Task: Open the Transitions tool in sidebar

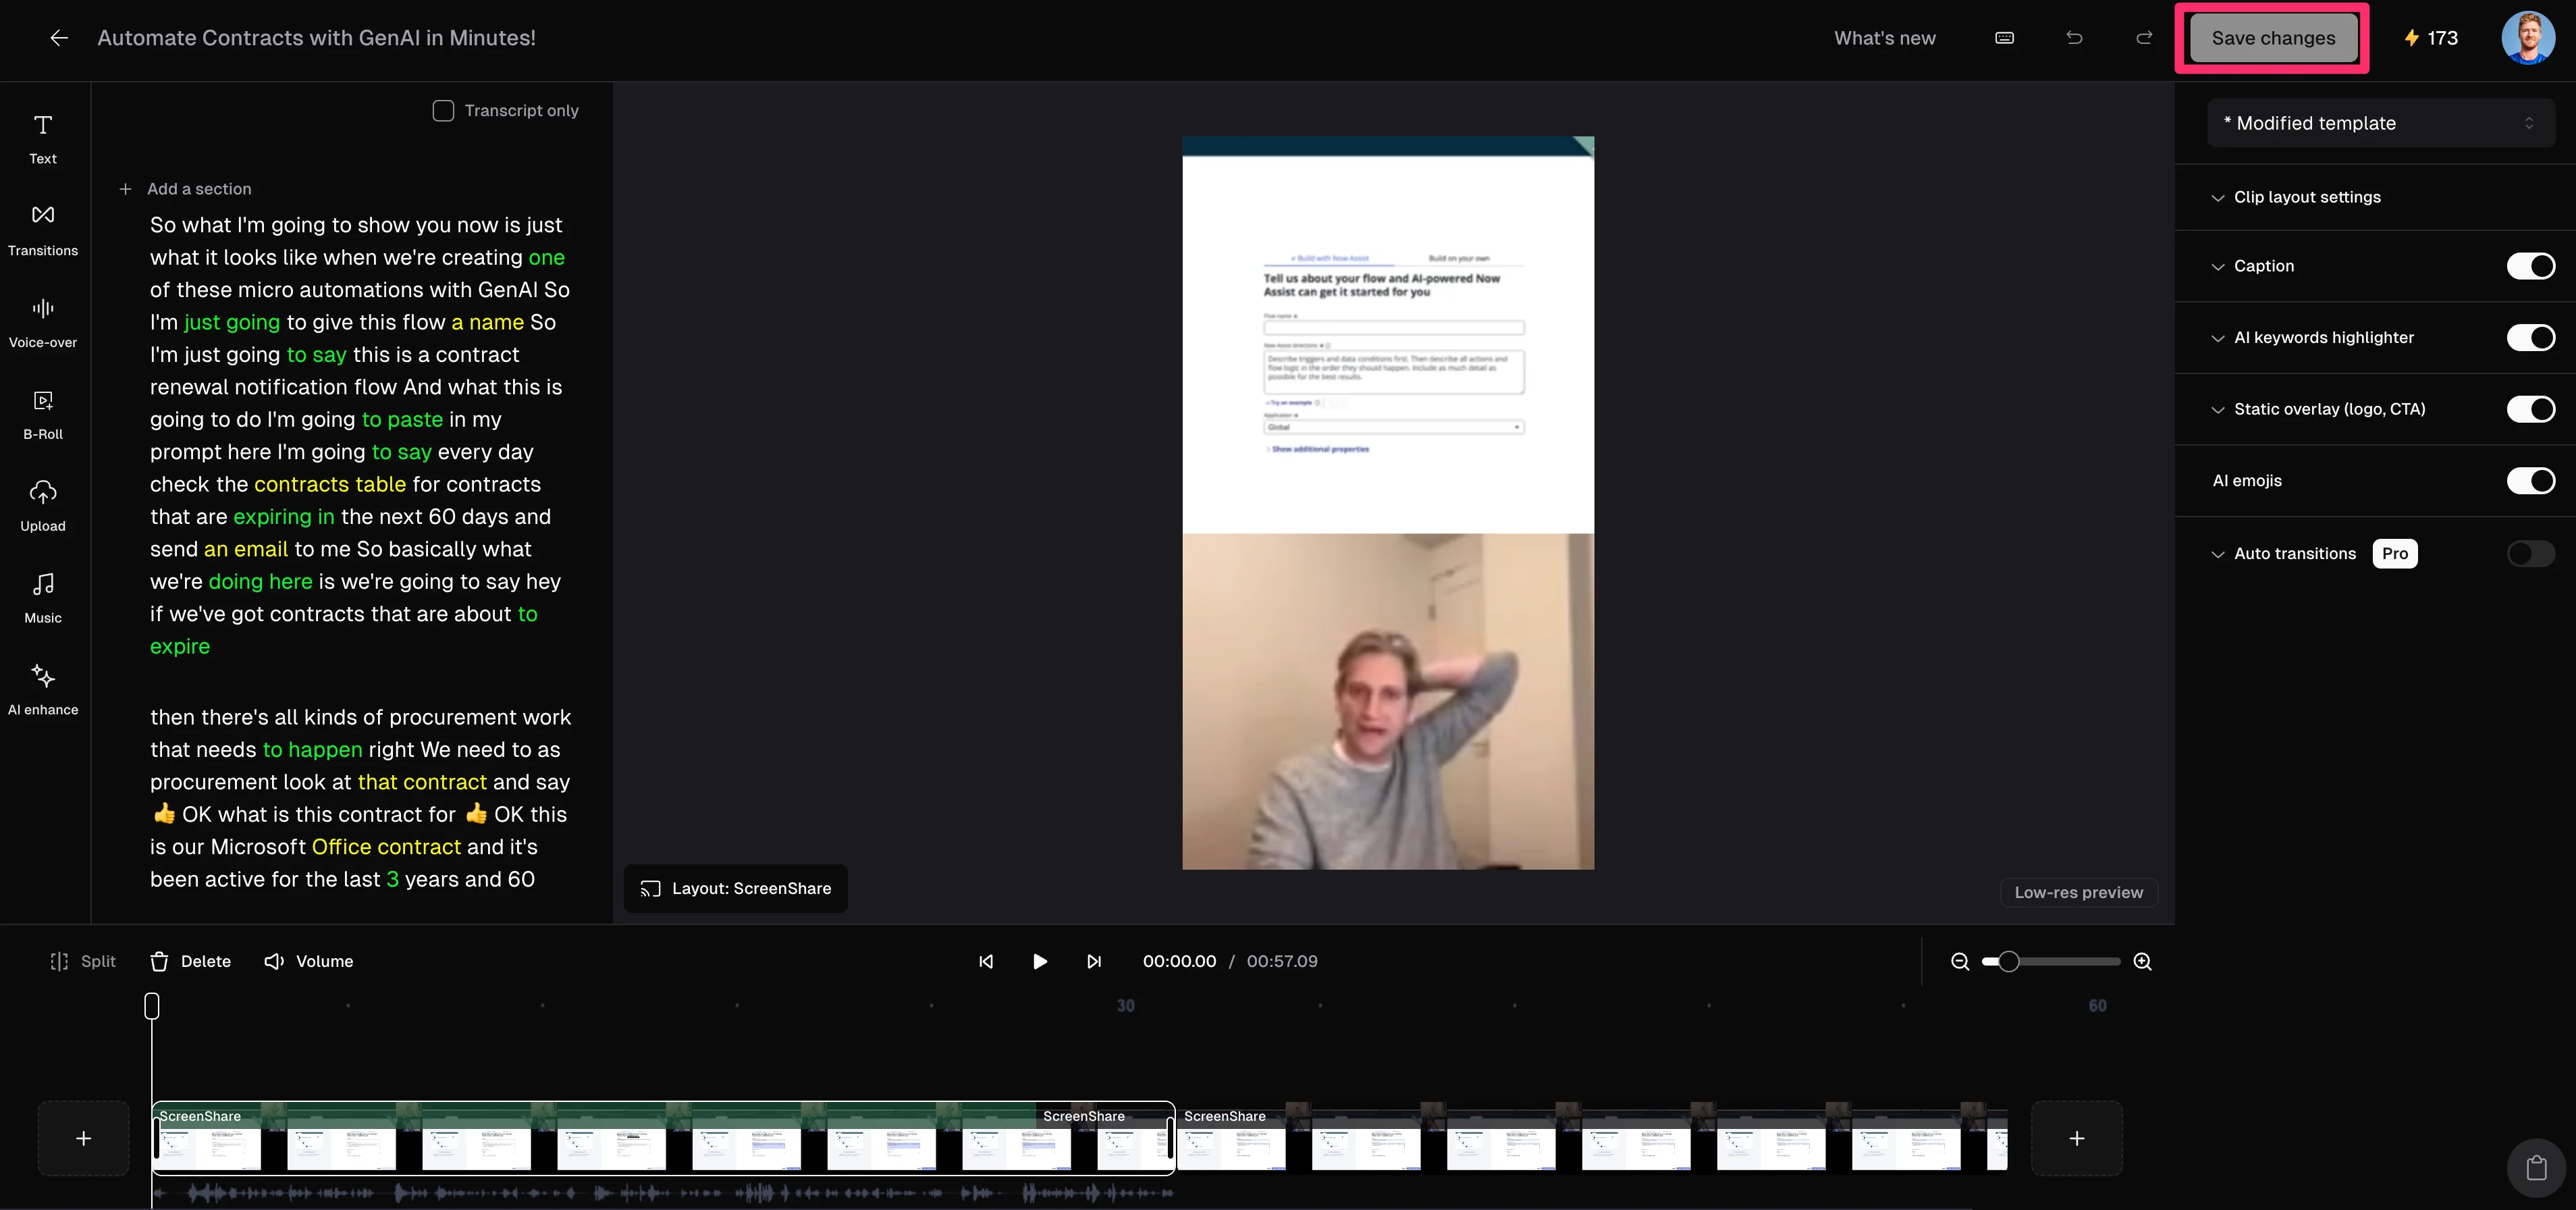Action: click(x=43, y=230)
